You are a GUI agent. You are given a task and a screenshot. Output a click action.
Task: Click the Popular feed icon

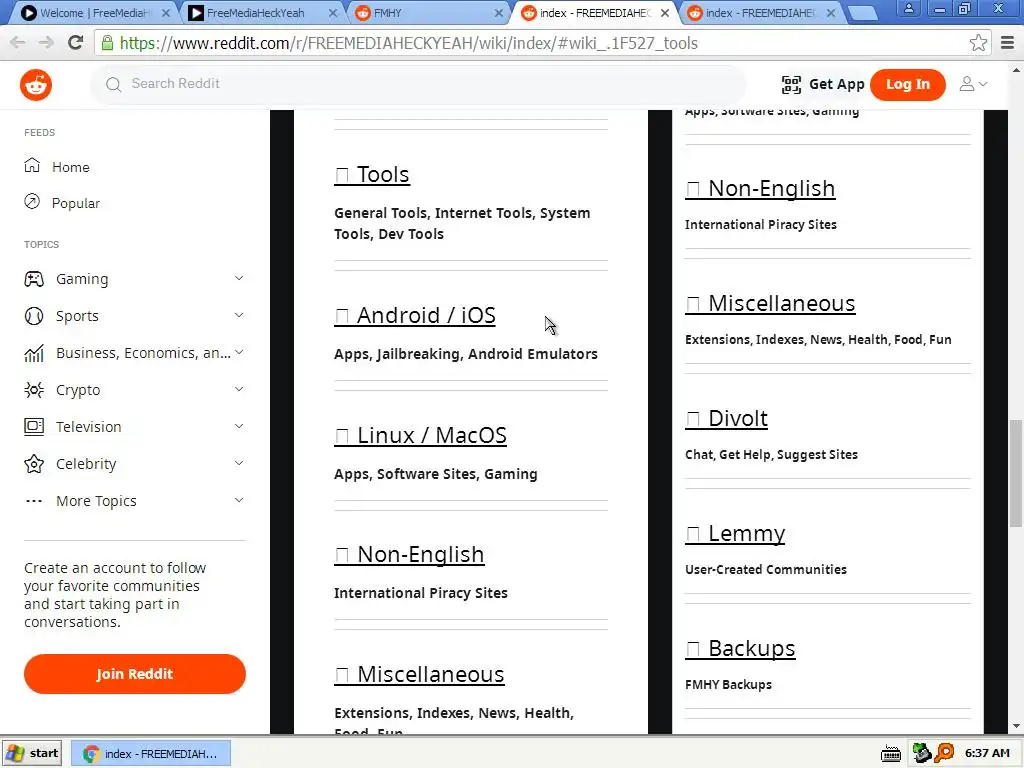tap(32, 202)
